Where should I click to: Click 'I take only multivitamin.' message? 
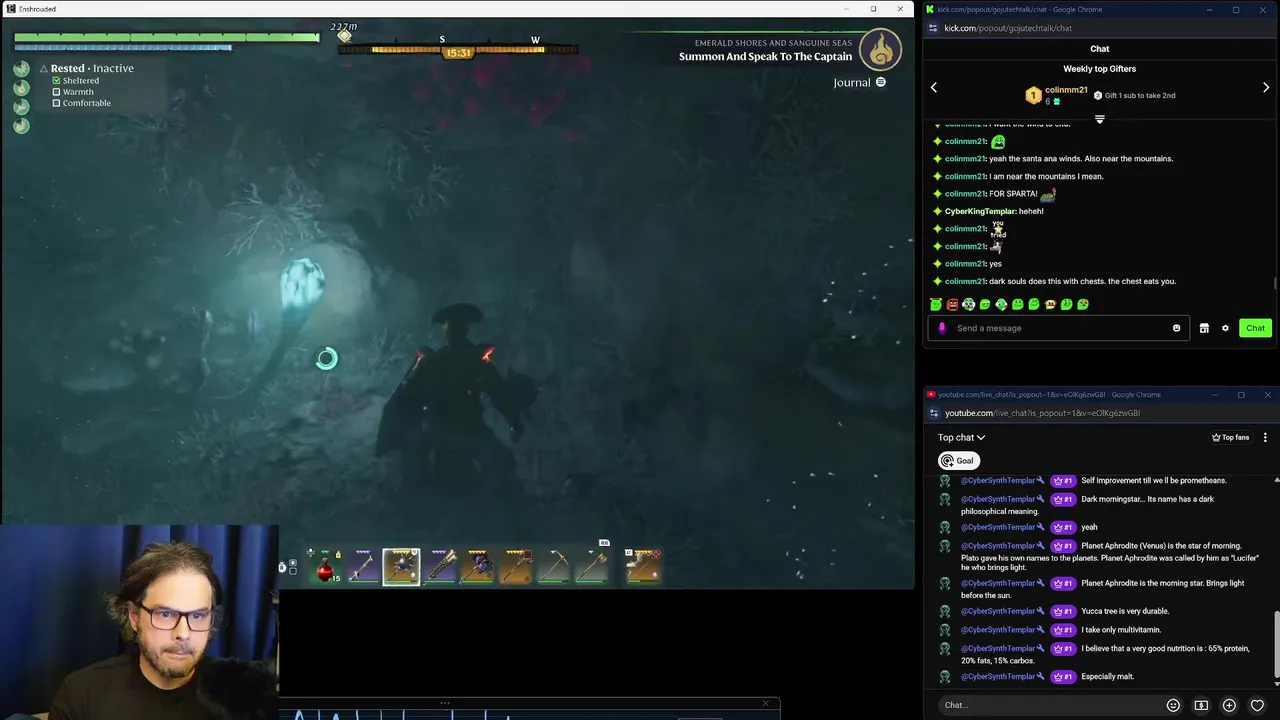point(1121,630)
